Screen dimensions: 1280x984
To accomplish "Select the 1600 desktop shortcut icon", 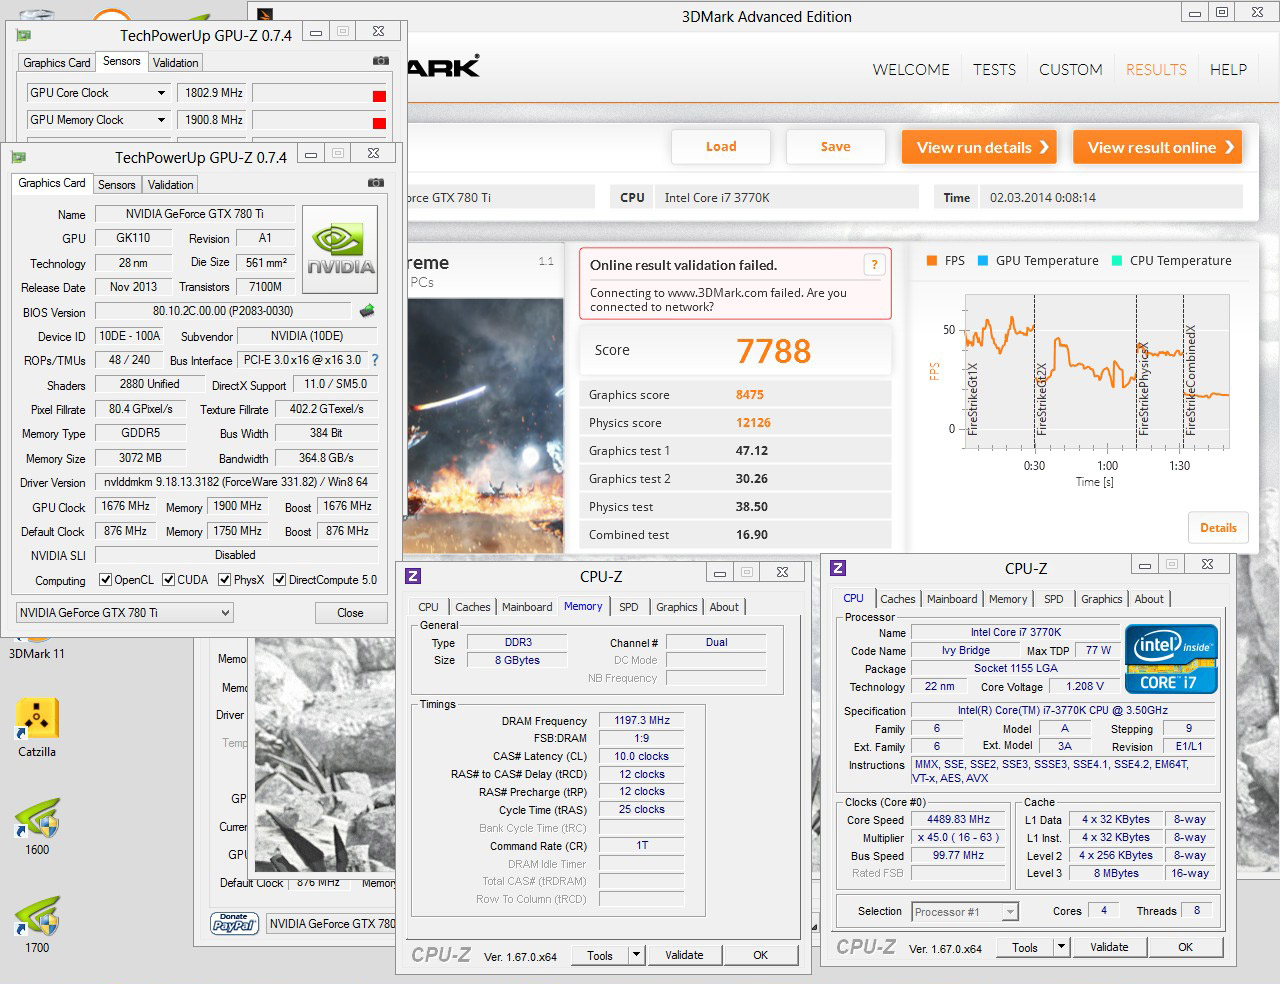I will [x=37, y=826].
